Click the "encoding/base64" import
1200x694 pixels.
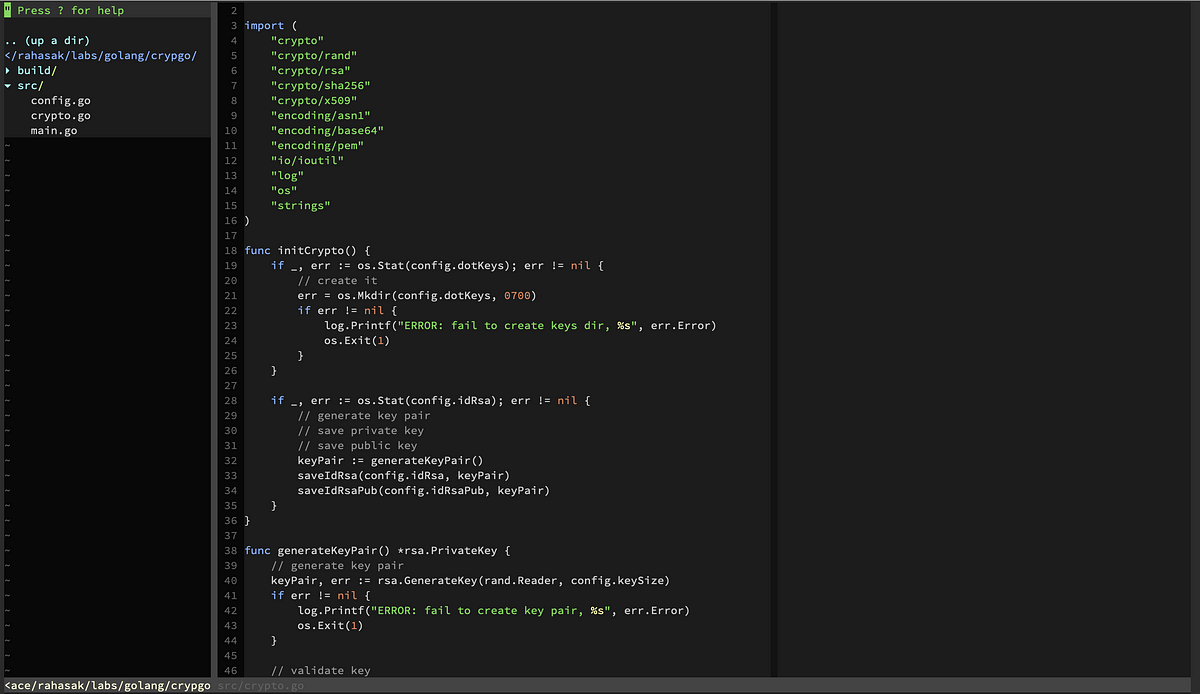click(327, 130)
